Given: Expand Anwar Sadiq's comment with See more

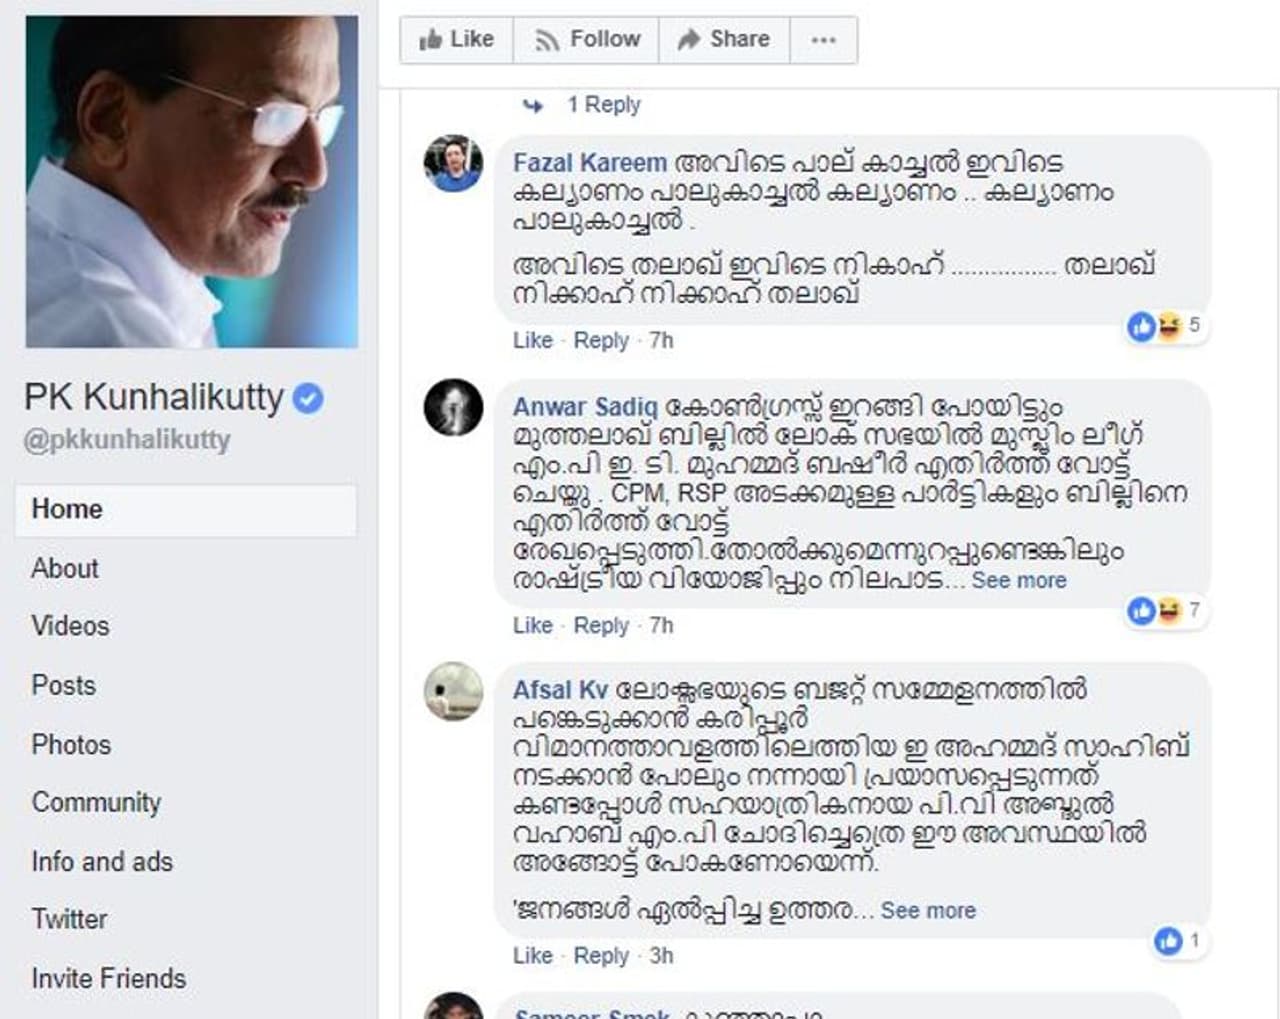Looking at the screenshot, I should coord(1018,581).
